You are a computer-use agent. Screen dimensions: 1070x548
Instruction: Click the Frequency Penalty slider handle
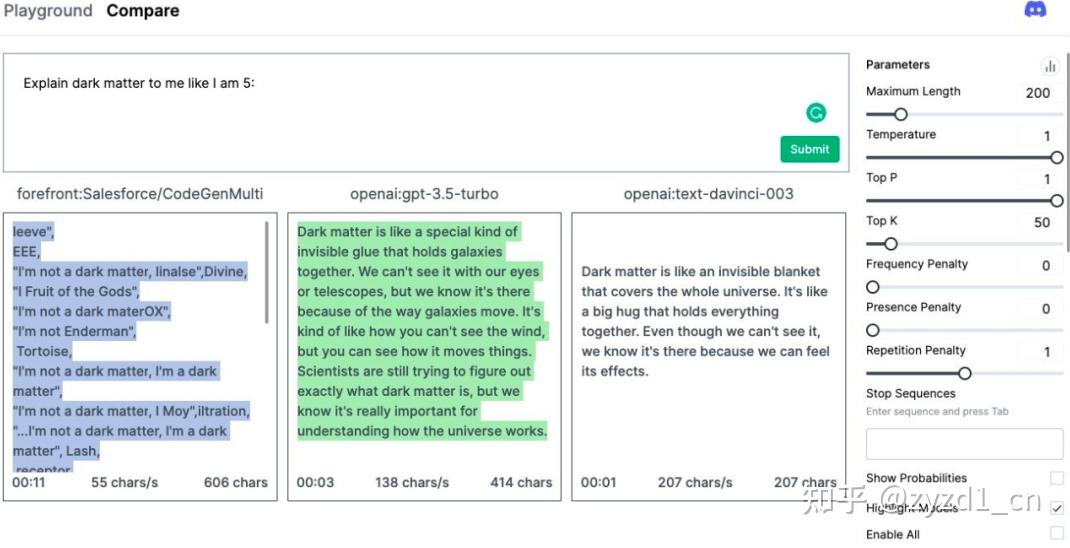click(872, 287)
